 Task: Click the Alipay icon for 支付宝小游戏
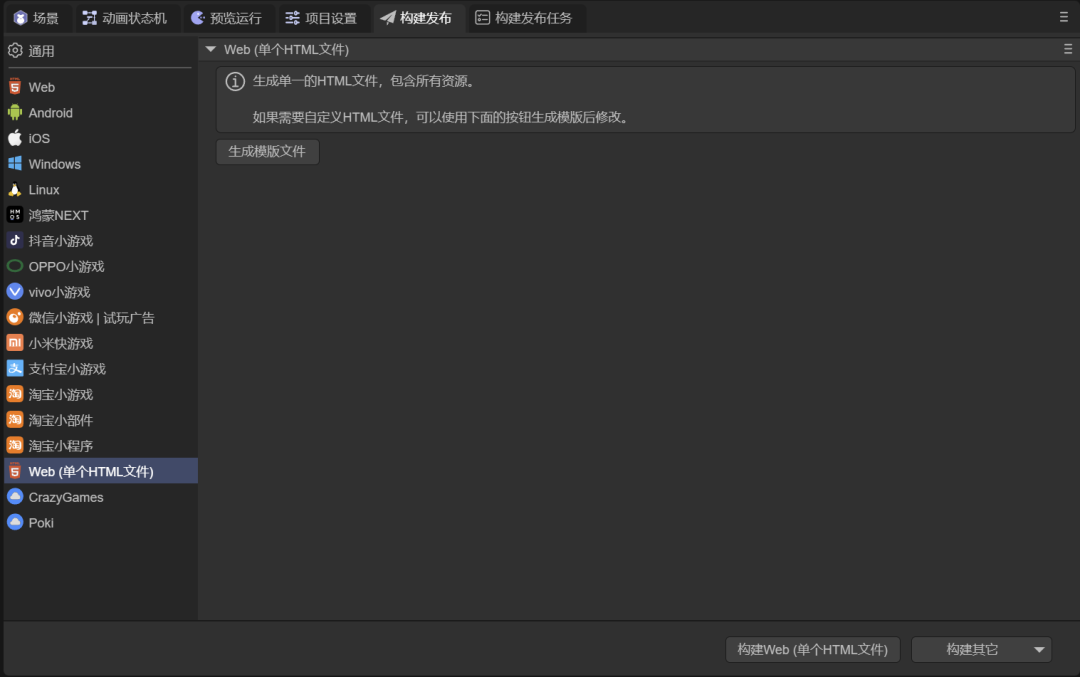14,368
